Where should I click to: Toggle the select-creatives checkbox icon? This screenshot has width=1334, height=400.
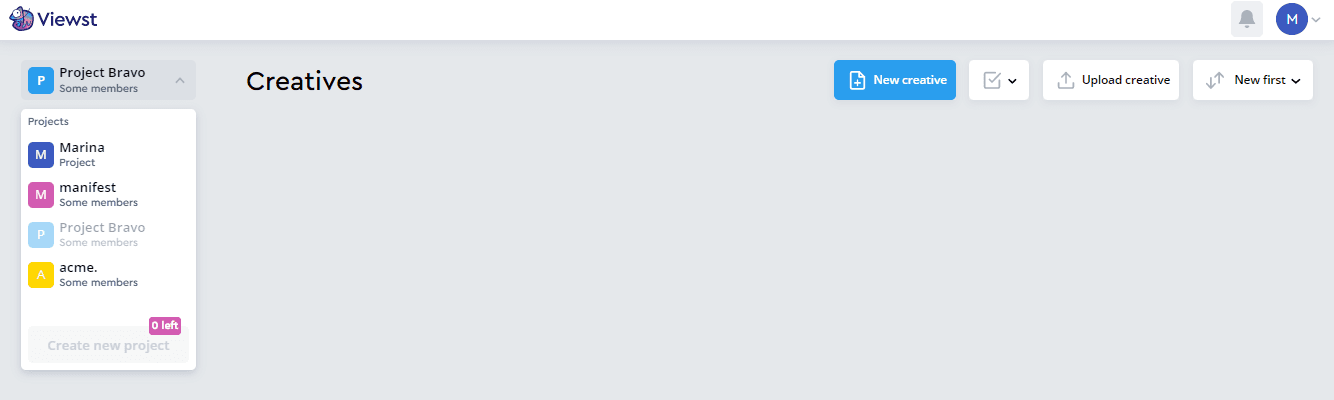click(x=992, y=80)
